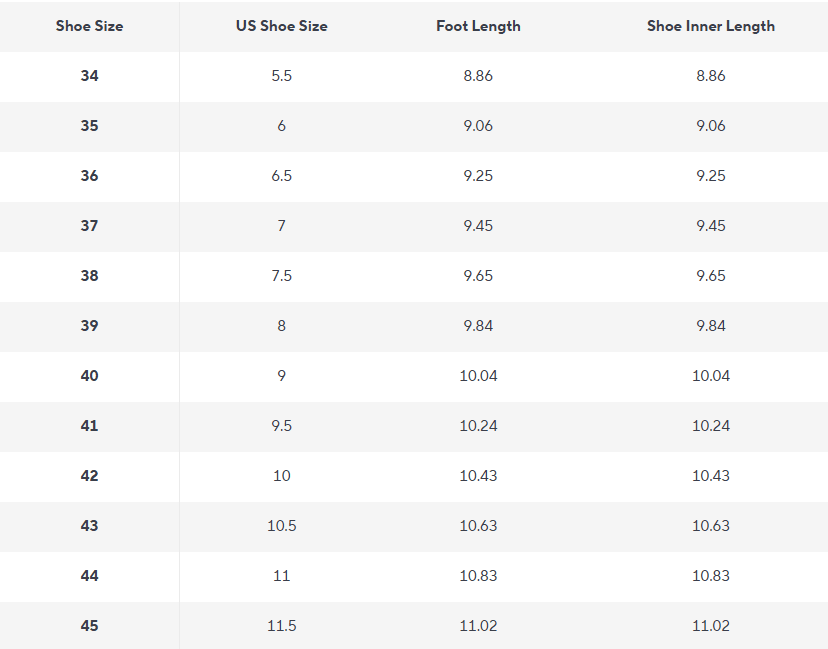This screenshot has width=828, height=649.
Task: Click the US Shoe Size column header
Action: pyautogui.click(x=281, y=26)
